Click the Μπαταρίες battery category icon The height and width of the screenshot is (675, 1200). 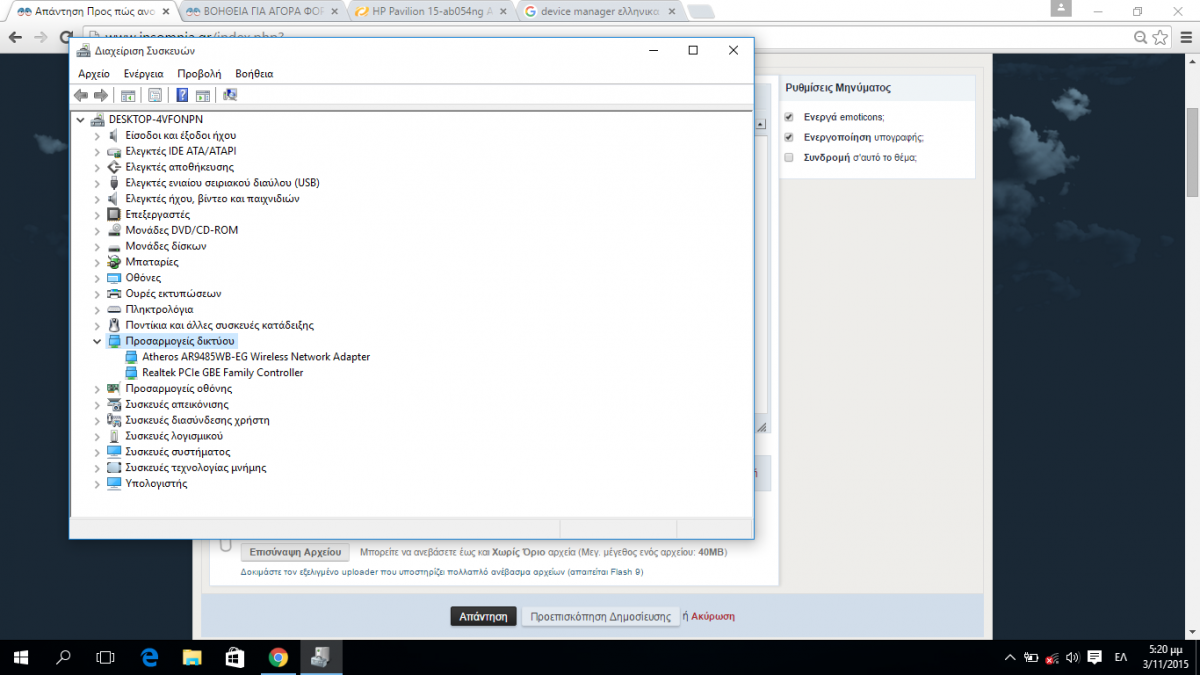[x=115, y=262]
